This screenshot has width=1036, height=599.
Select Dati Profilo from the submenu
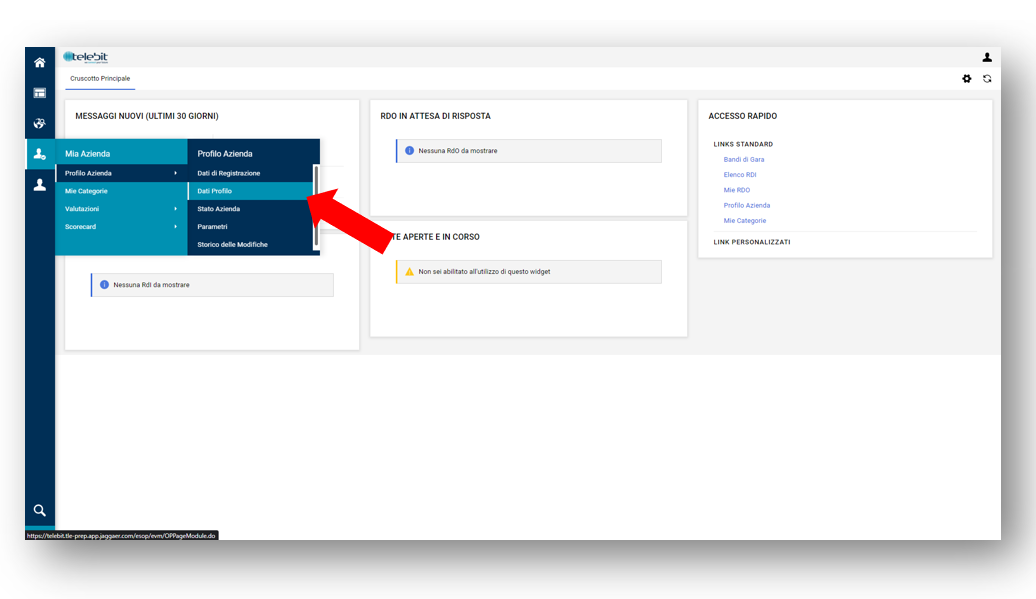[215, 191]
